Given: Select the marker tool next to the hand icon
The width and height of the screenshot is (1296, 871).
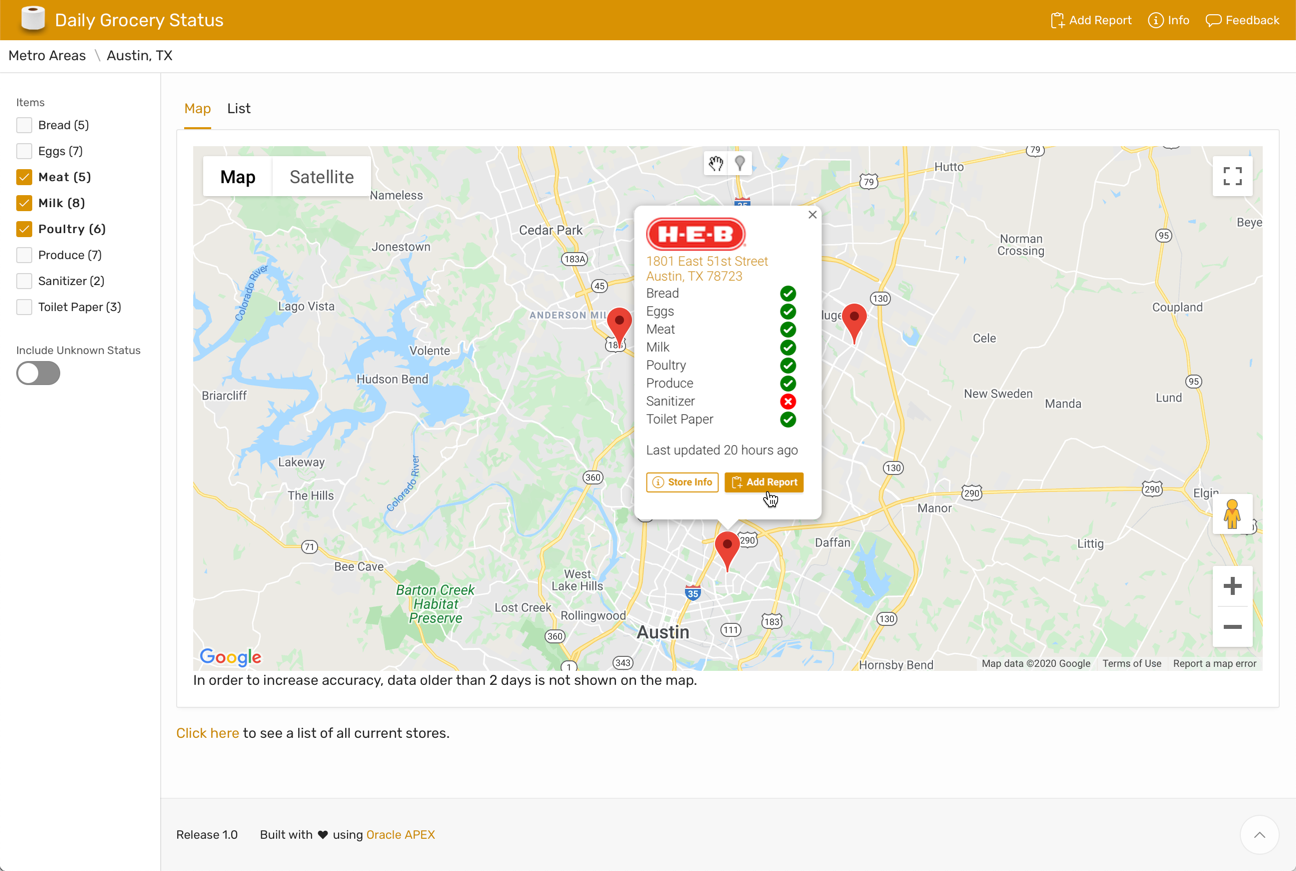Looking at the screenshot, I should tap(740, 162).
